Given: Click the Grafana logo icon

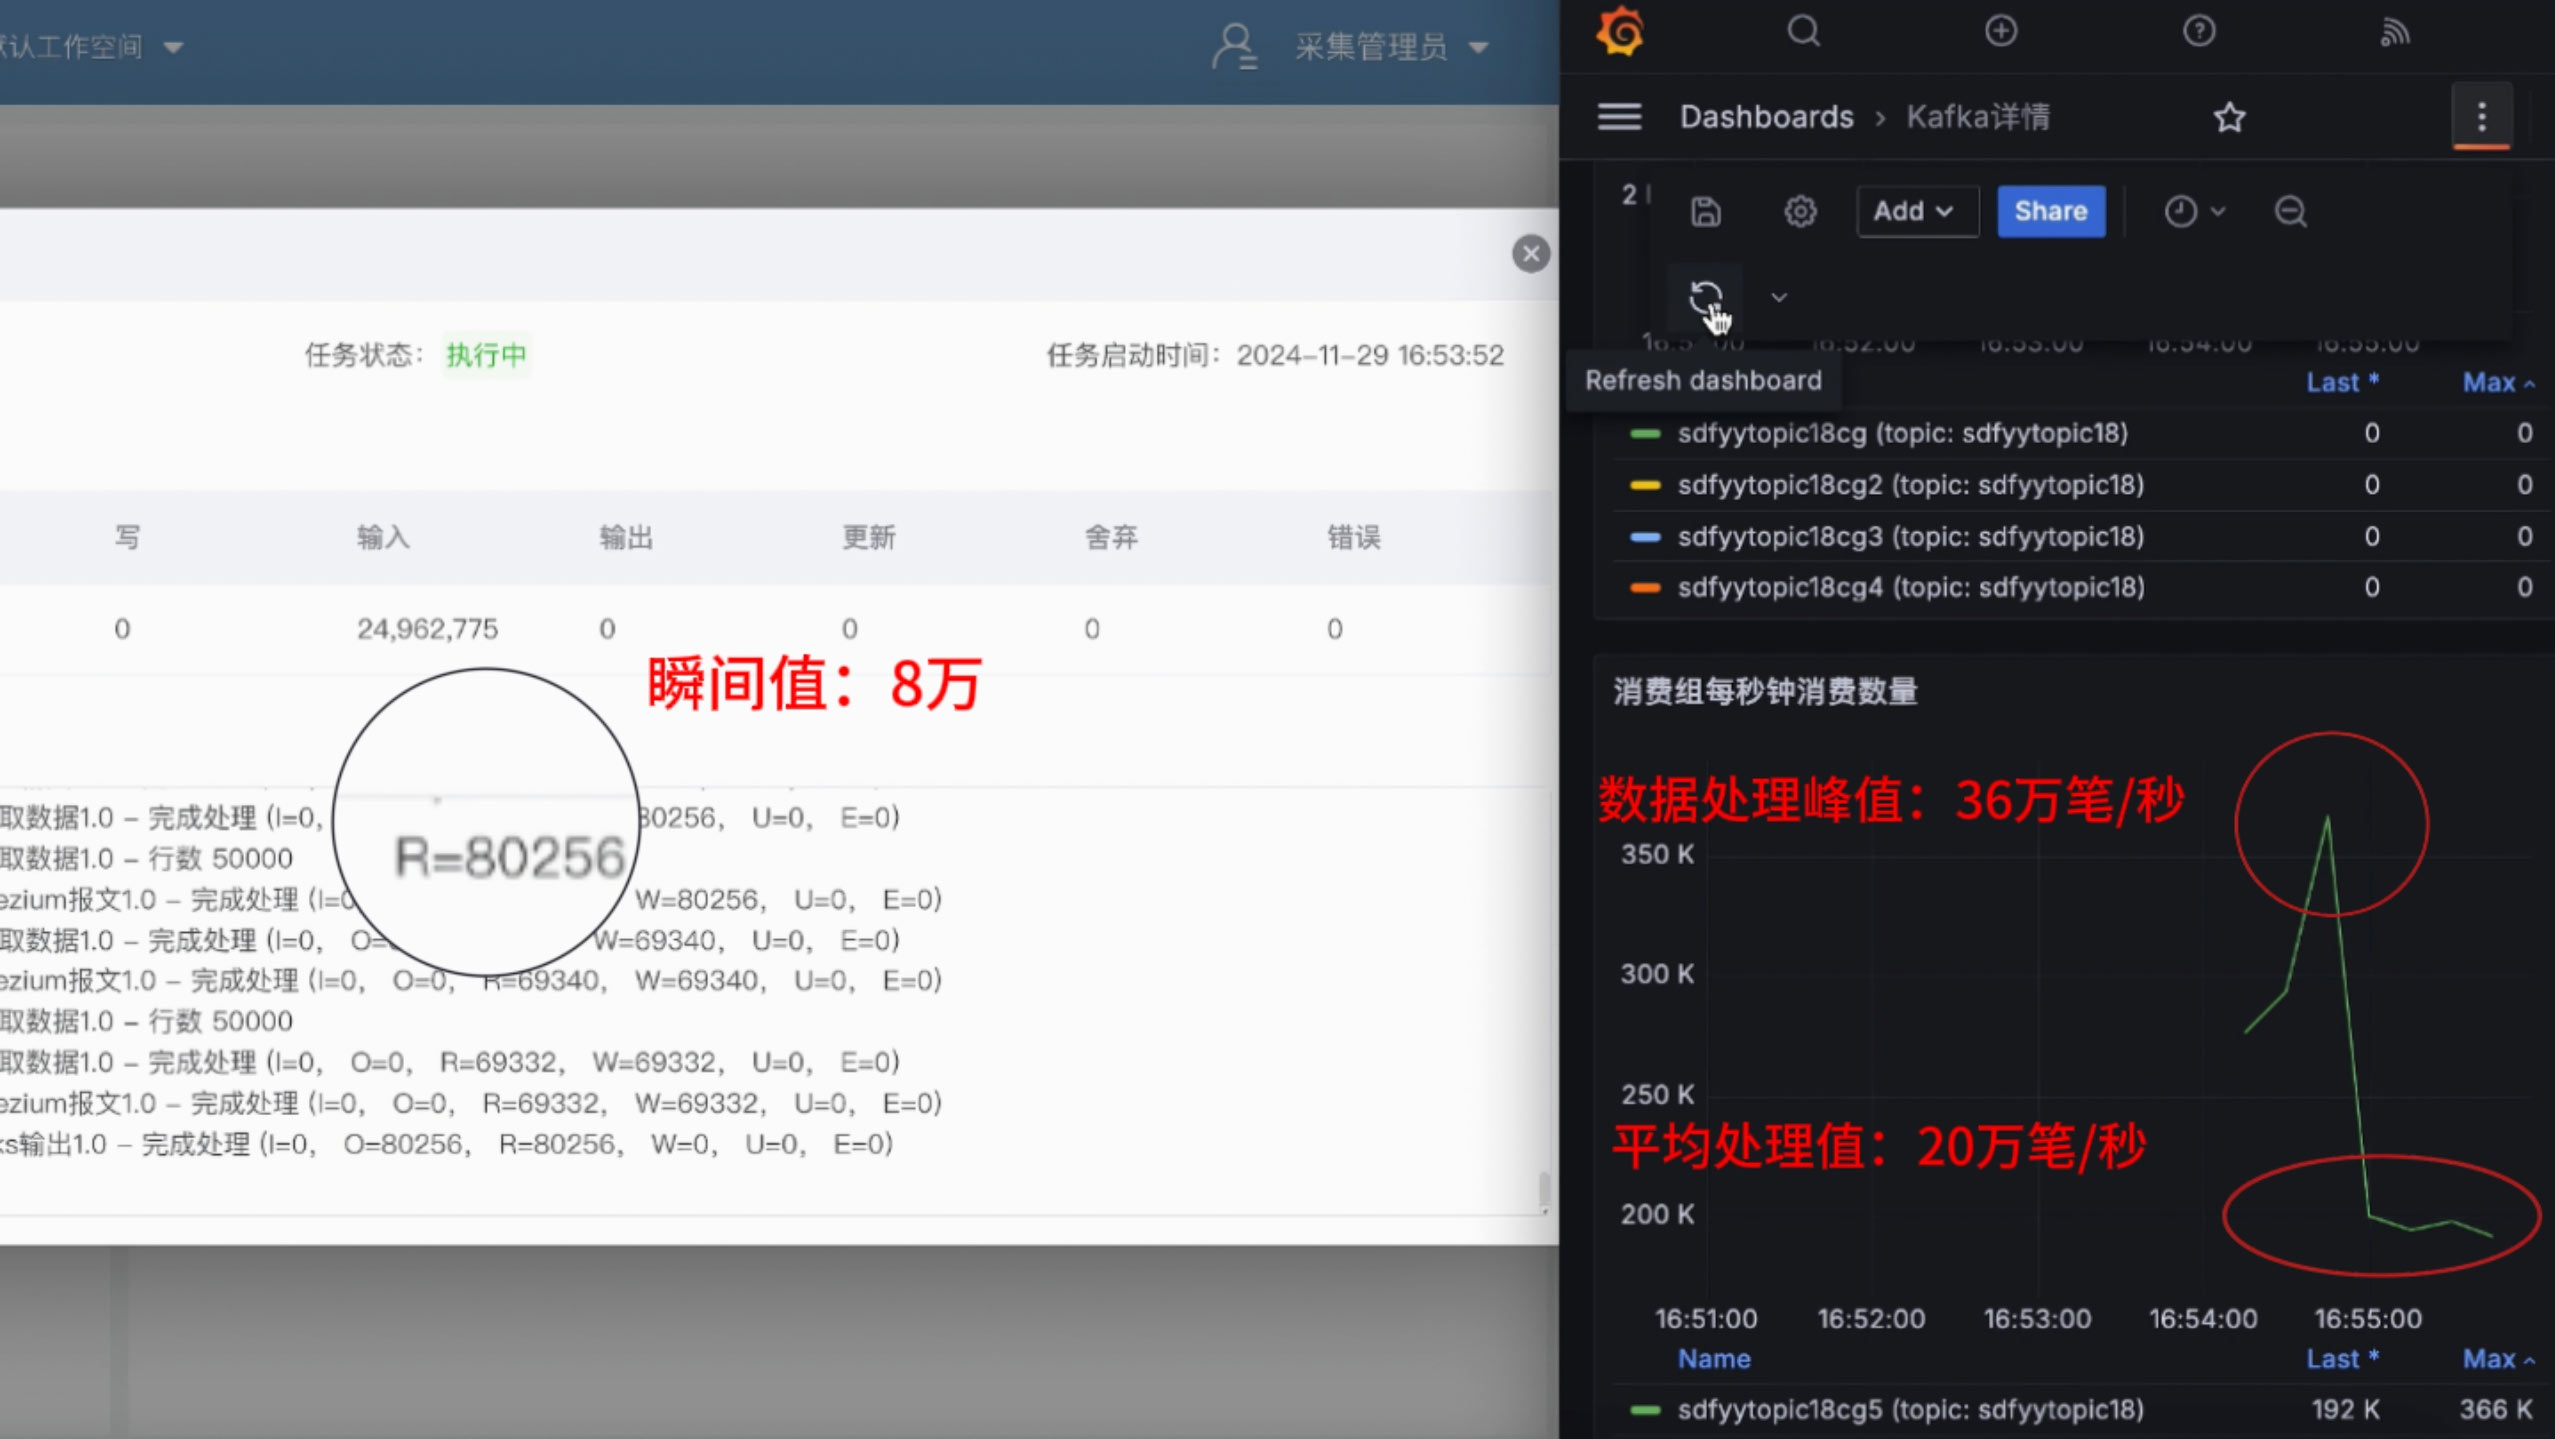Looking at the screenshot, I should tap(1621, 32).
